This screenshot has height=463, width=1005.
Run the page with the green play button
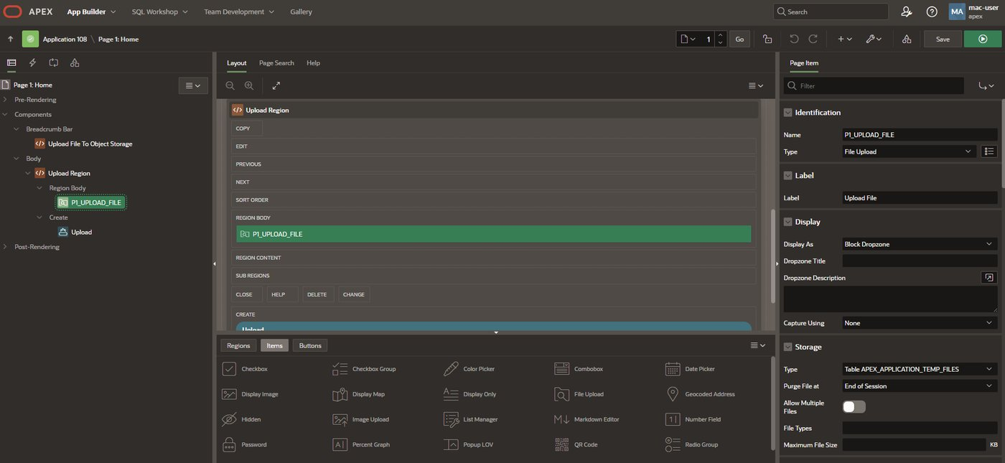click(983, 39)
